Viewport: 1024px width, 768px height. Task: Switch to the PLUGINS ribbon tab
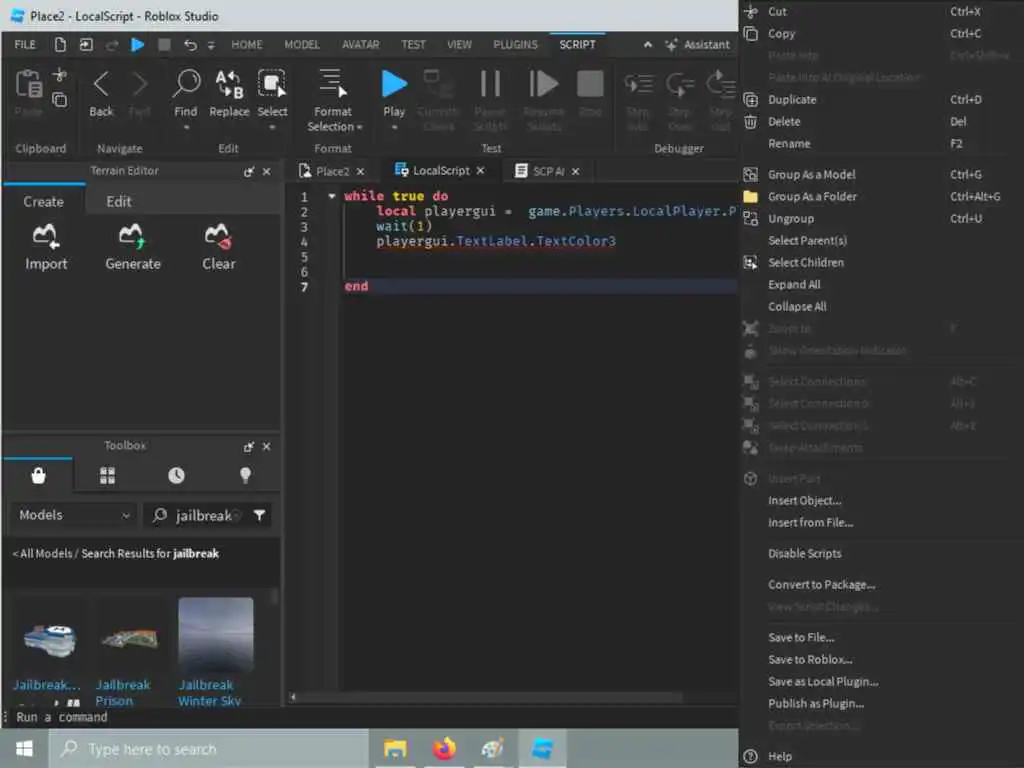click(515, 44)
